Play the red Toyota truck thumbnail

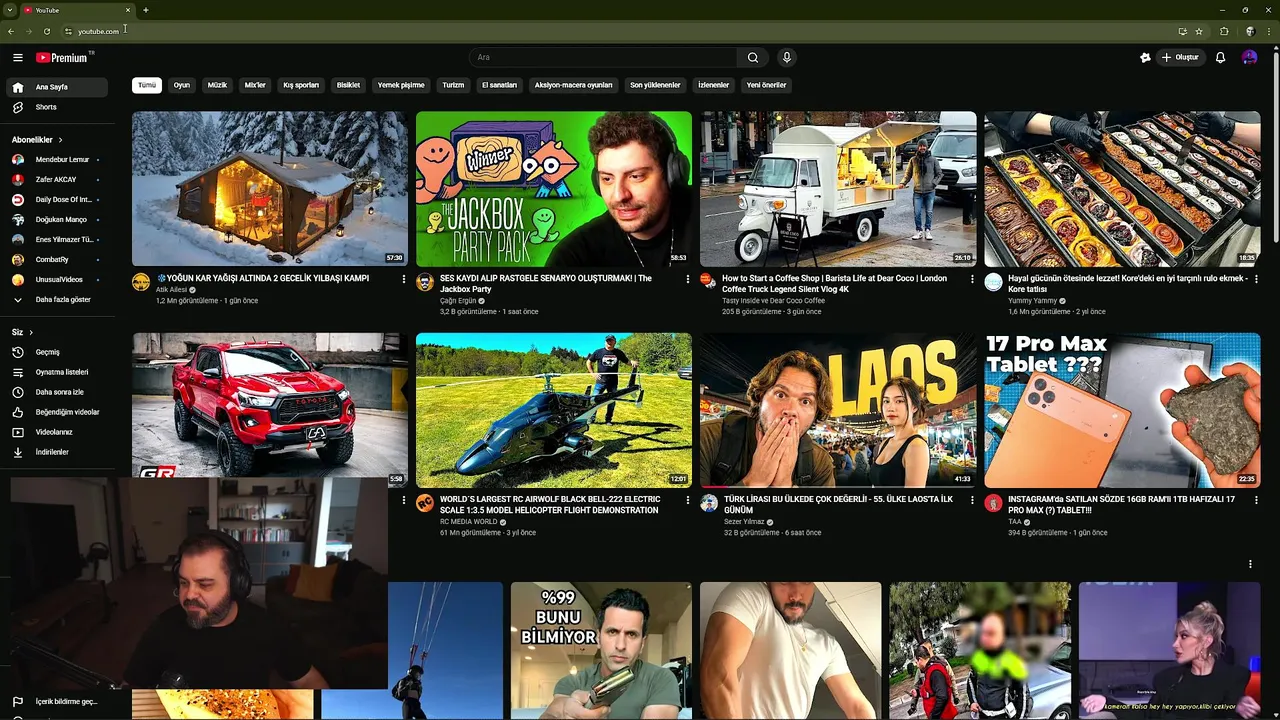270,405
